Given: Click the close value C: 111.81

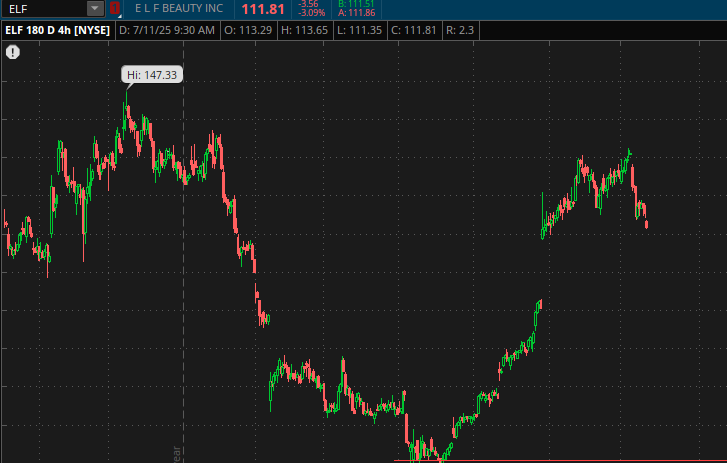Looking at the screenshot, I should (x=414, y=30).
